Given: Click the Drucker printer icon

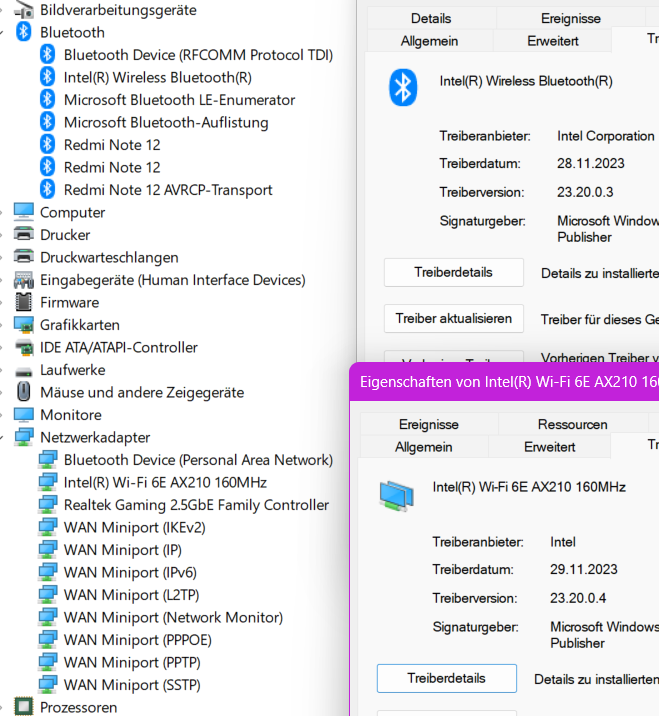Looking at the screenshot, I should point(23,234).
